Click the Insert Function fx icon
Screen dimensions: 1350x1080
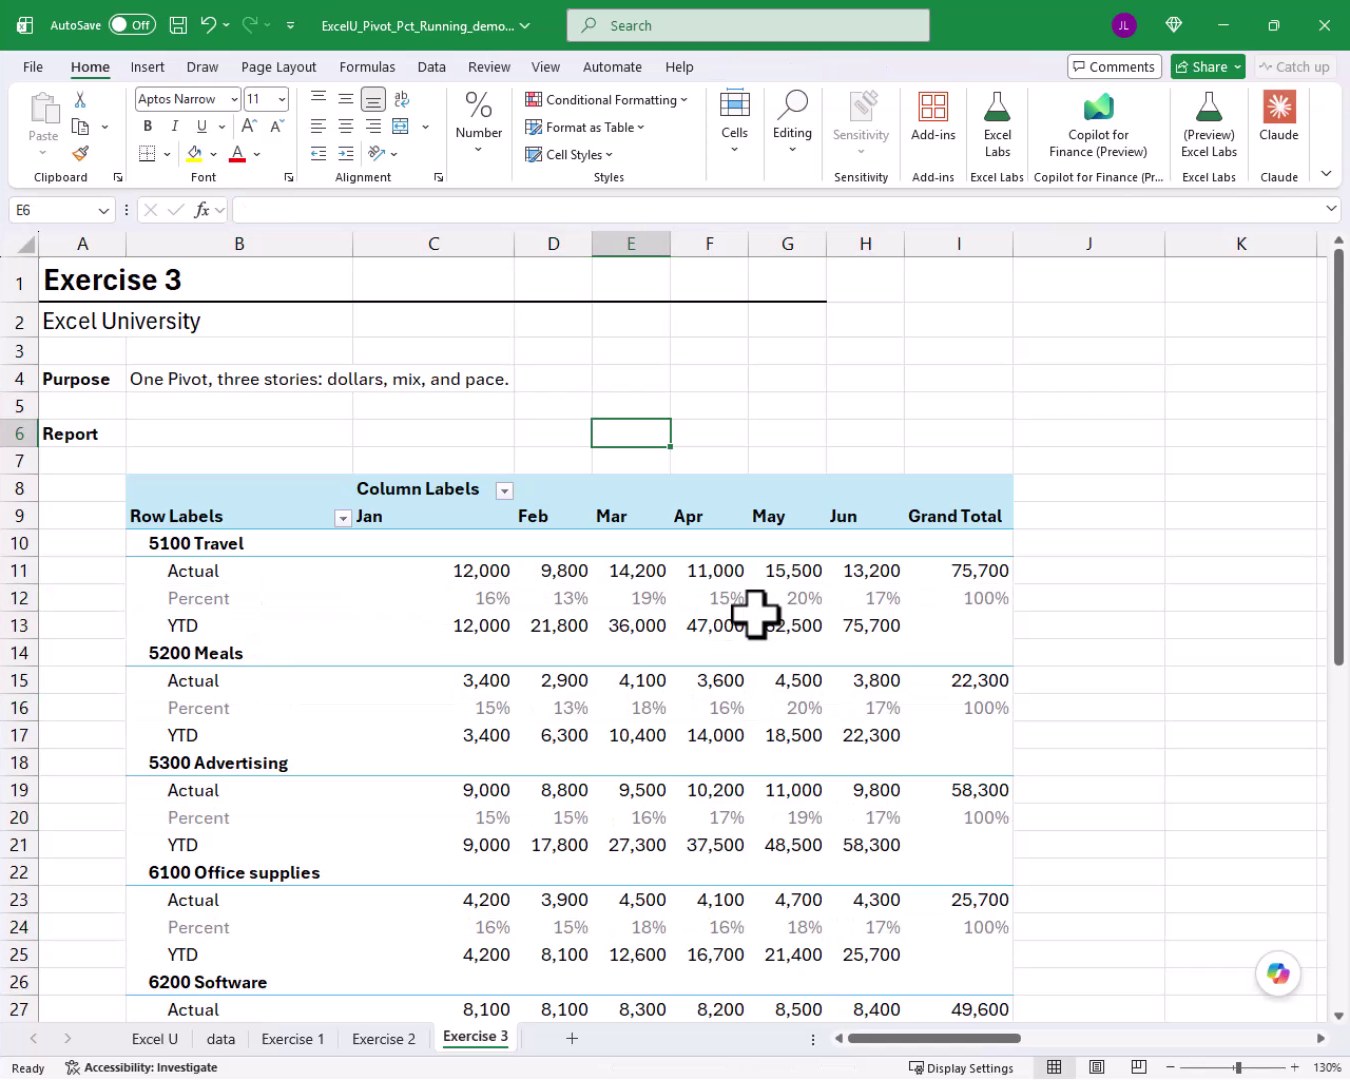coord(202,210)
